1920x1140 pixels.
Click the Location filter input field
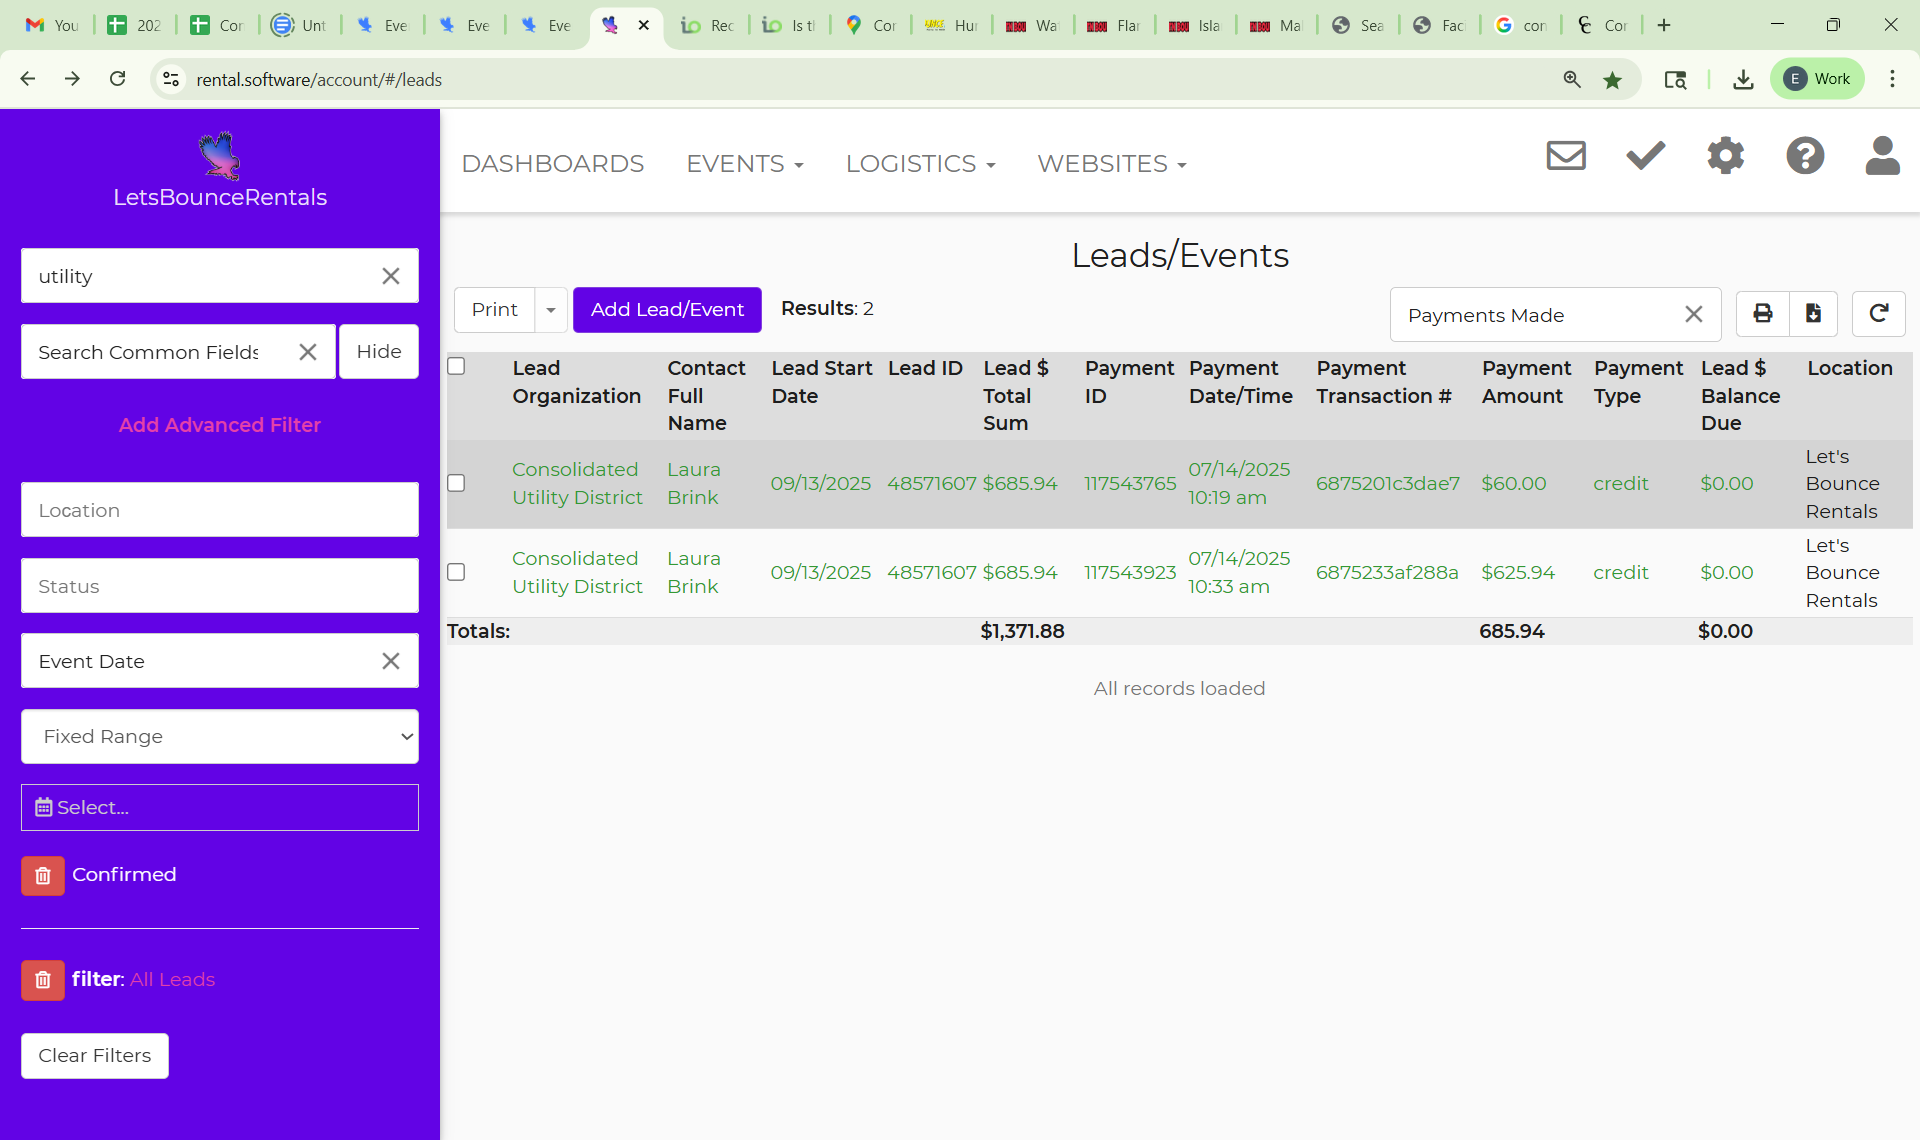[x=220, y=510]
